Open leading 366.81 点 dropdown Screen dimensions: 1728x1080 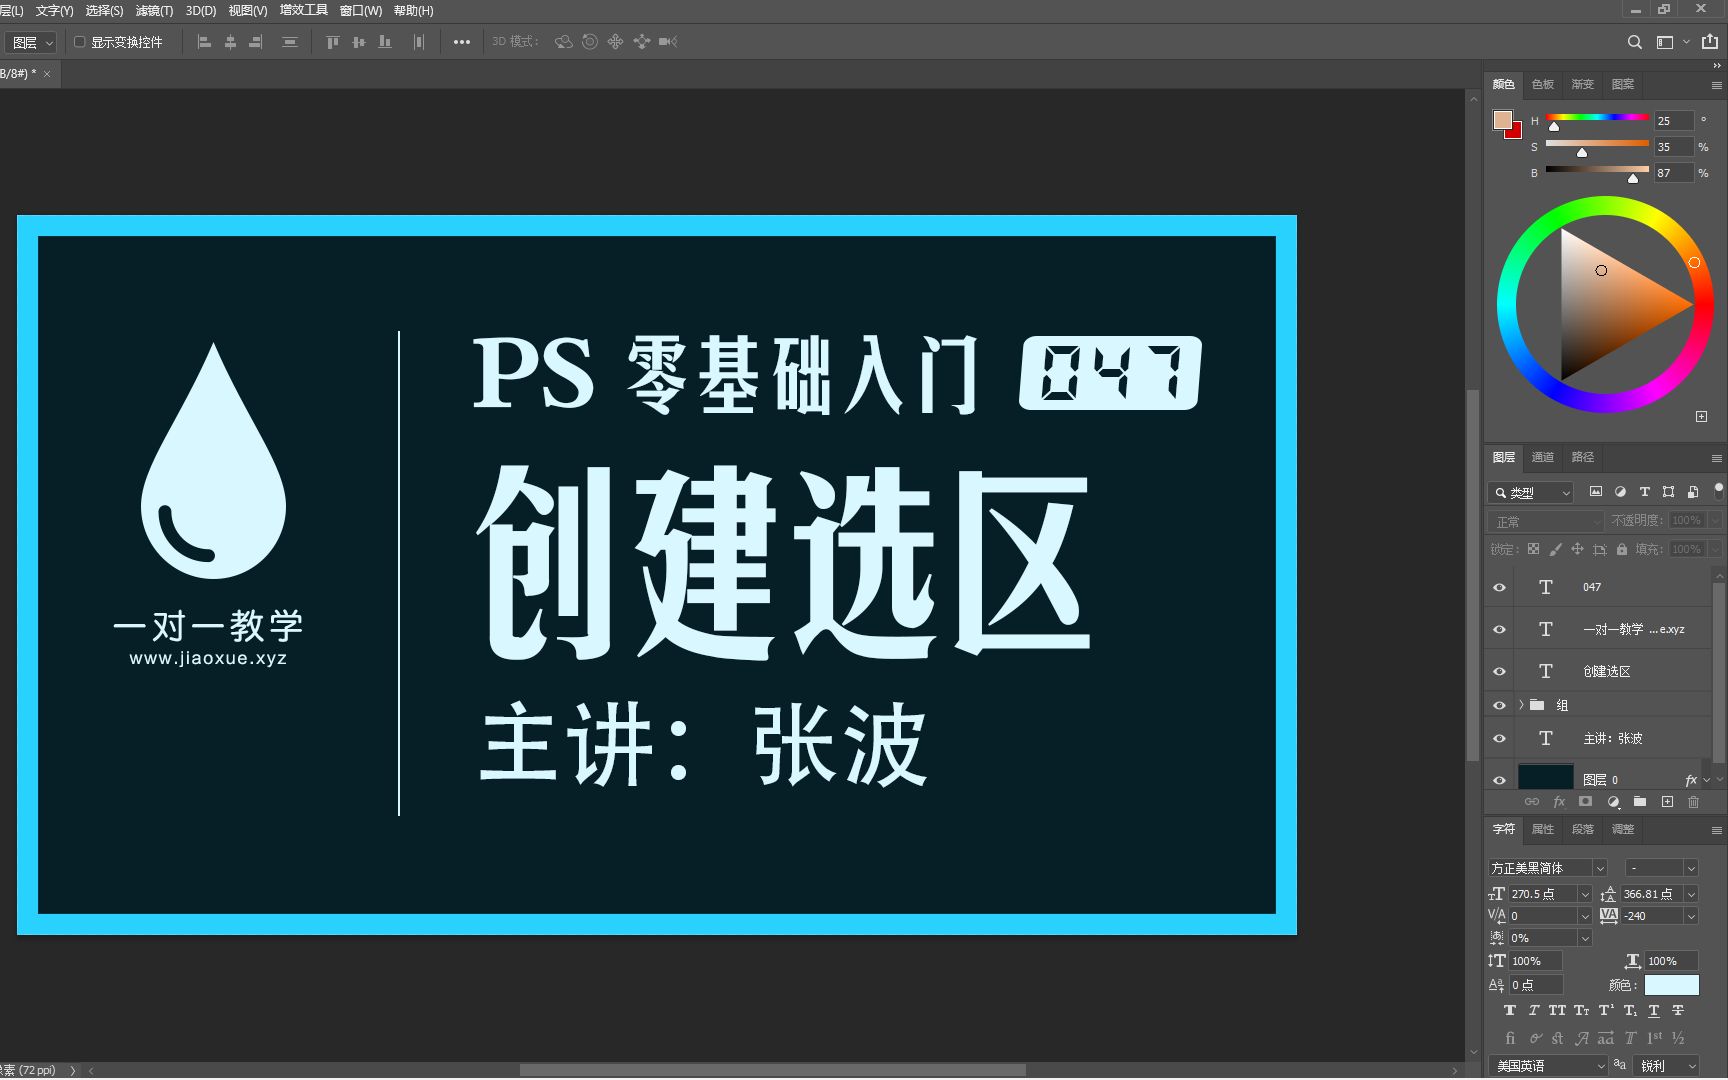coord(1691,894)
